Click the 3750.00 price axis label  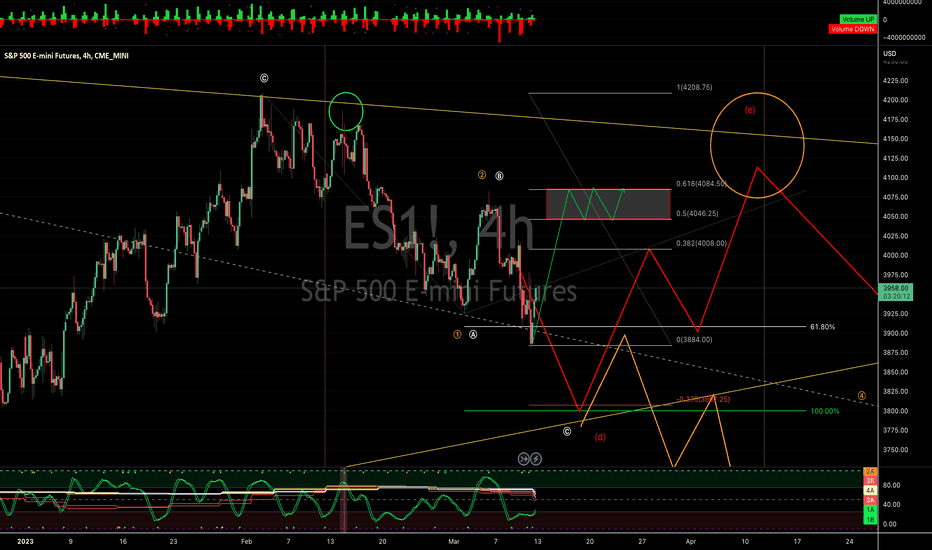896,450
